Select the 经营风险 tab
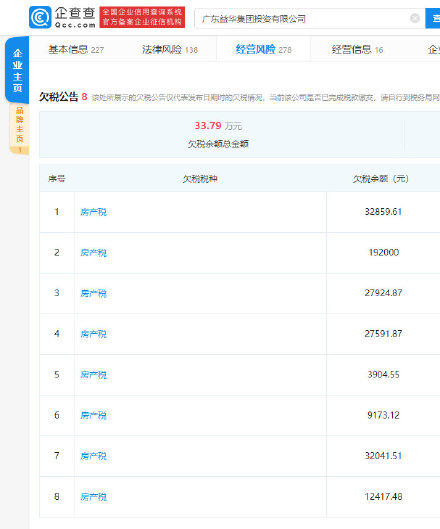The image size is (440, 529). coord(263,50)
